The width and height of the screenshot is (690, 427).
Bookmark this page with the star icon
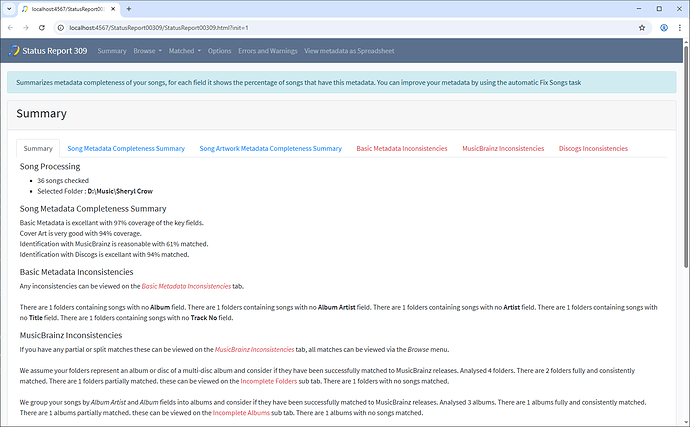[x=642, y=28]
